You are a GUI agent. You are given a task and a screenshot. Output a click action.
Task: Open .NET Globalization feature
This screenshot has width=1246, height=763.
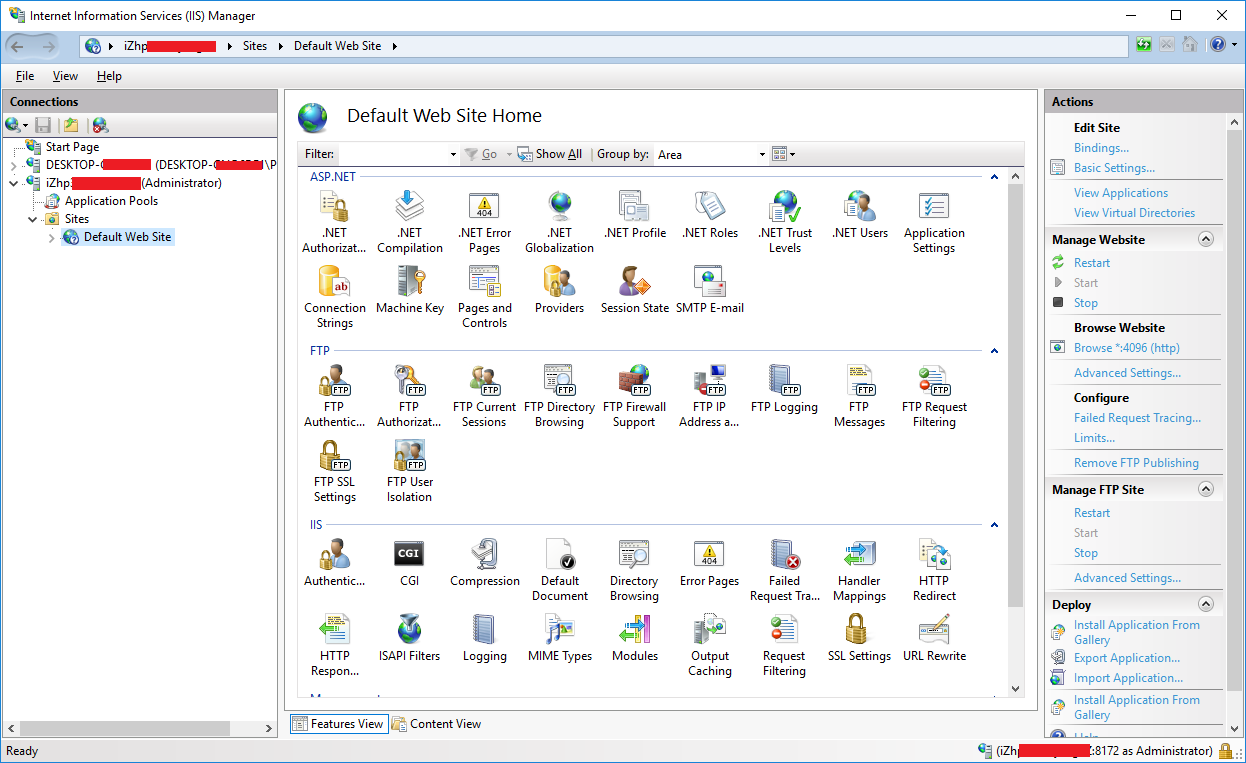[x=559, y=221]
